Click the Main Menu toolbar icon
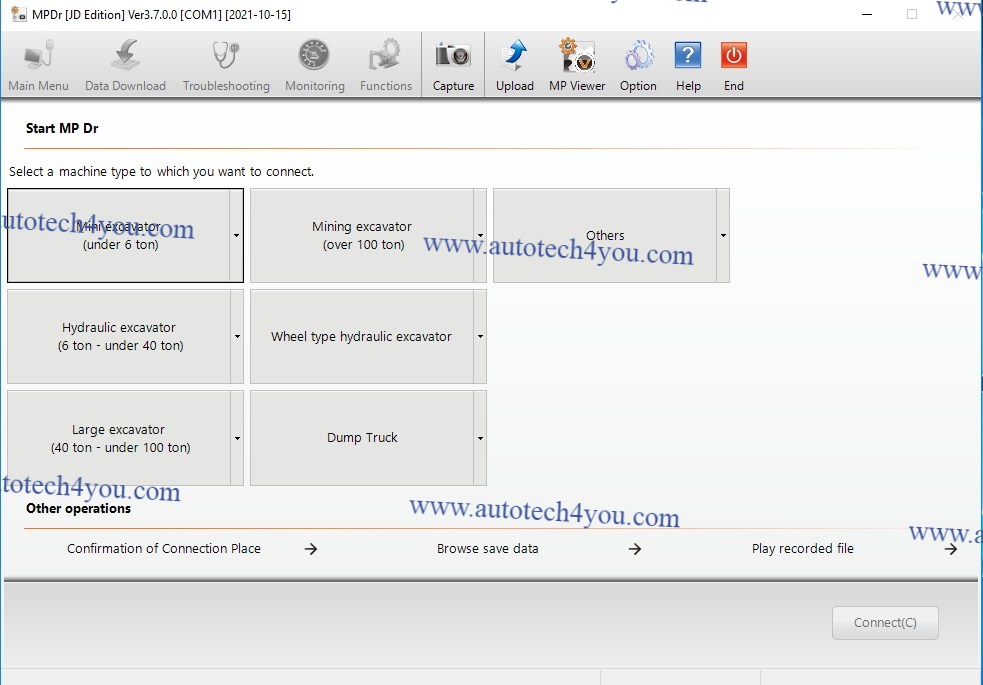 coord(38,56)
